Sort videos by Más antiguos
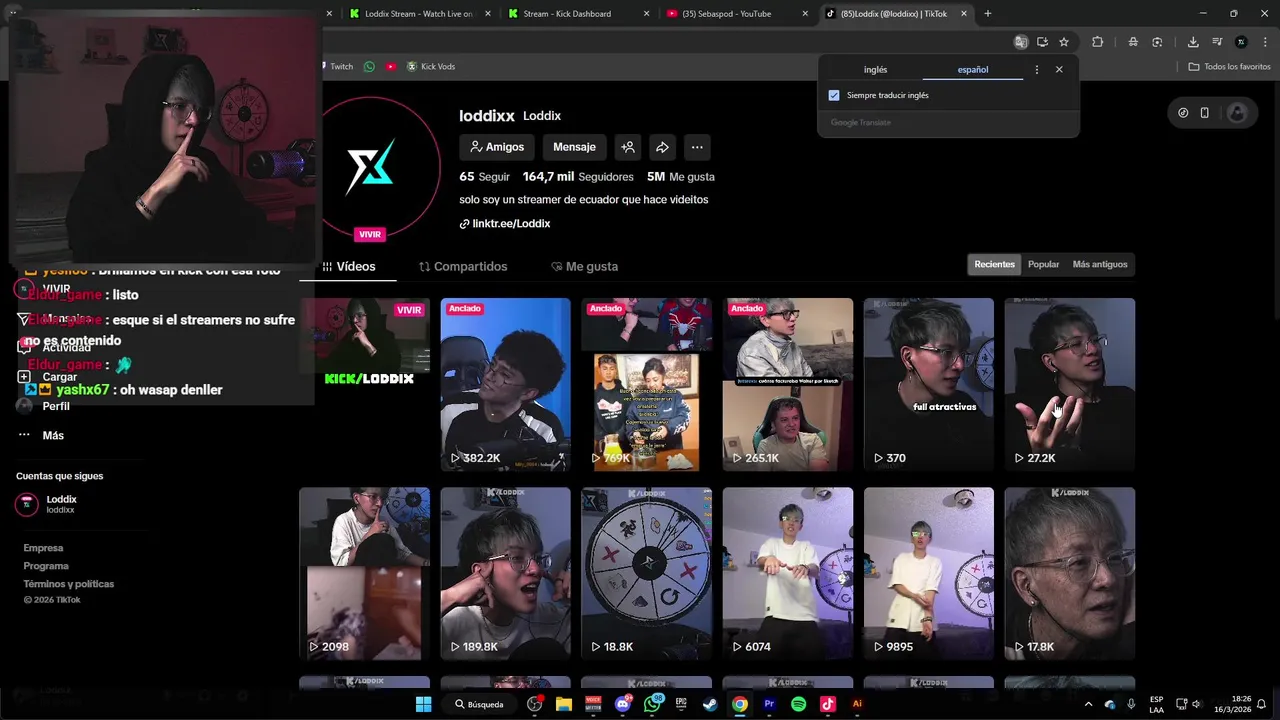The image size is (1280, 720). click(1100, 265)
